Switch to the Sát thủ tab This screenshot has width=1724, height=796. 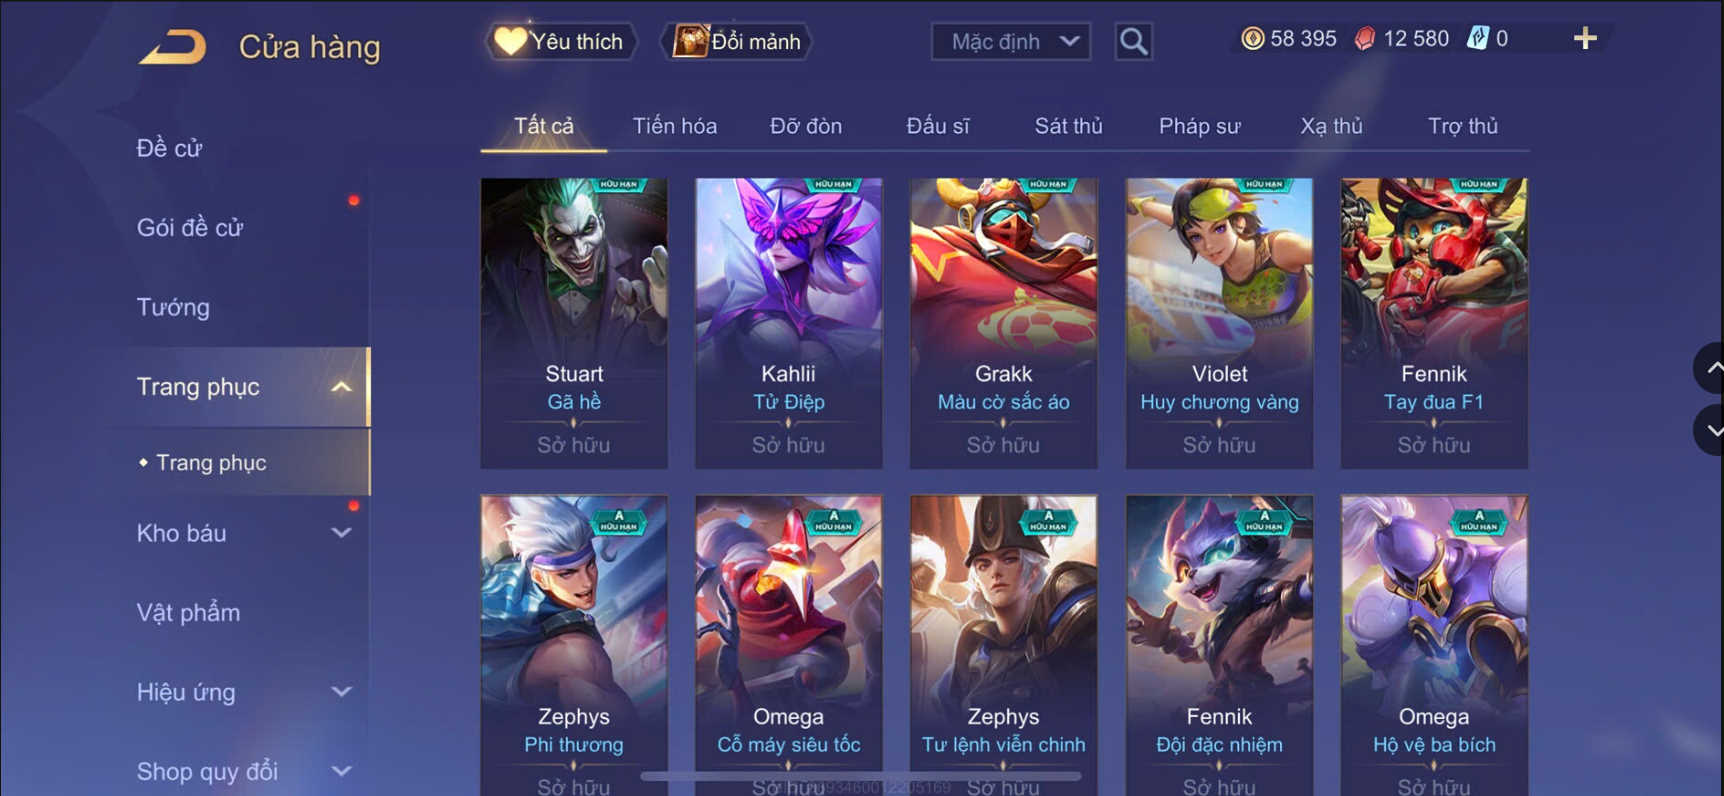[1068, 126]
